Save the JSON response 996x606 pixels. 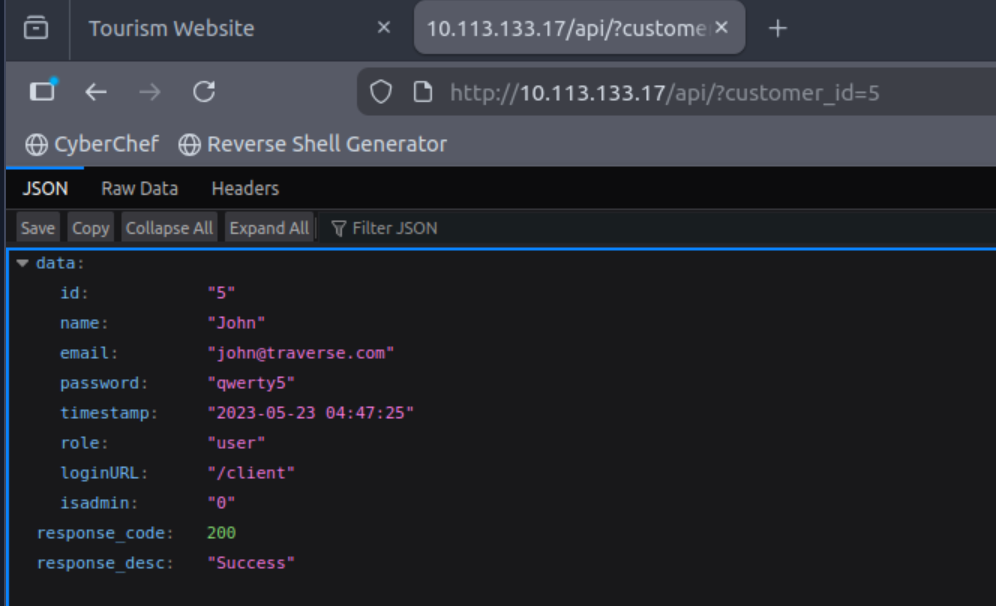pyautogui.click(x=37, y=228)
